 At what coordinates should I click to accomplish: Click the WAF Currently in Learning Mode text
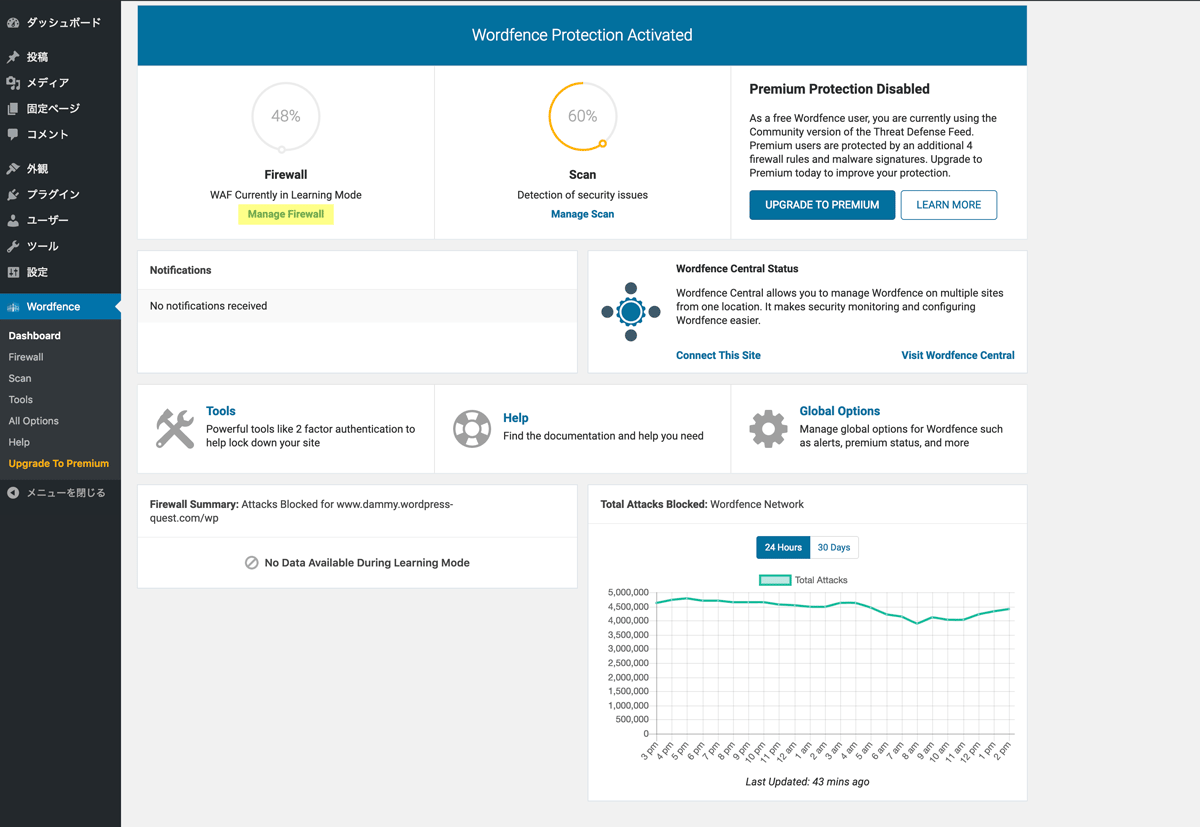[286, 195]
